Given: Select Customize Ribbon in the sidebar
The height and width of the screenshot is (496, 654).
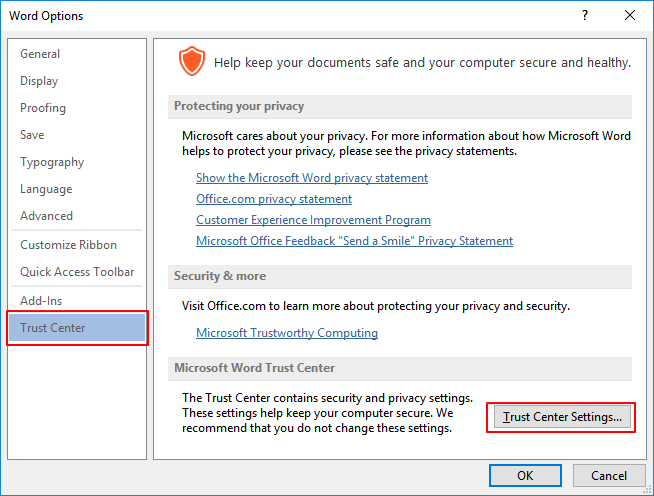Looking at the screenshot, I should pos(68,245).
